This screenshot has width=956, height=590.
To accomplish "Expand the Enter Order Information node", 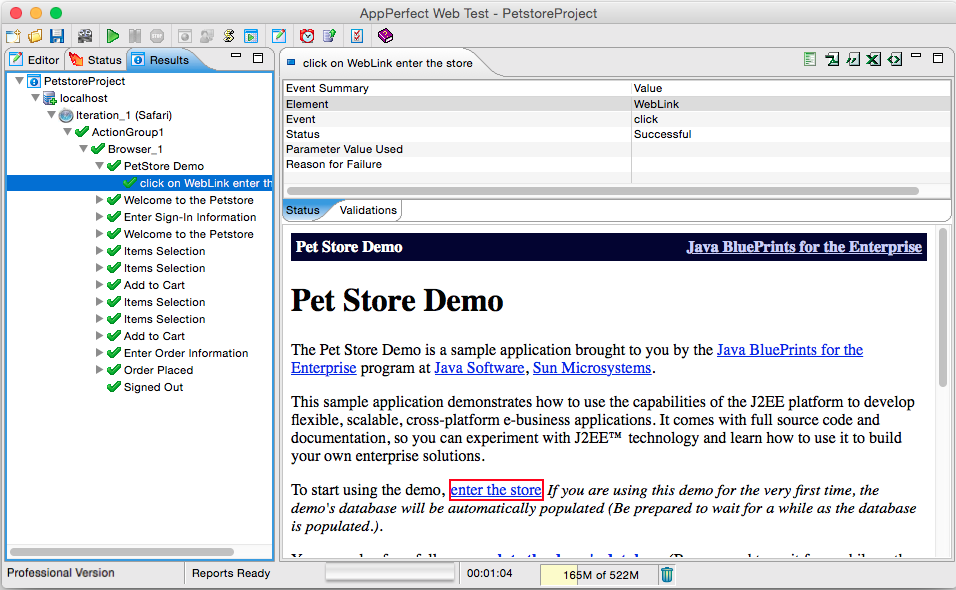I will (99, 352).
